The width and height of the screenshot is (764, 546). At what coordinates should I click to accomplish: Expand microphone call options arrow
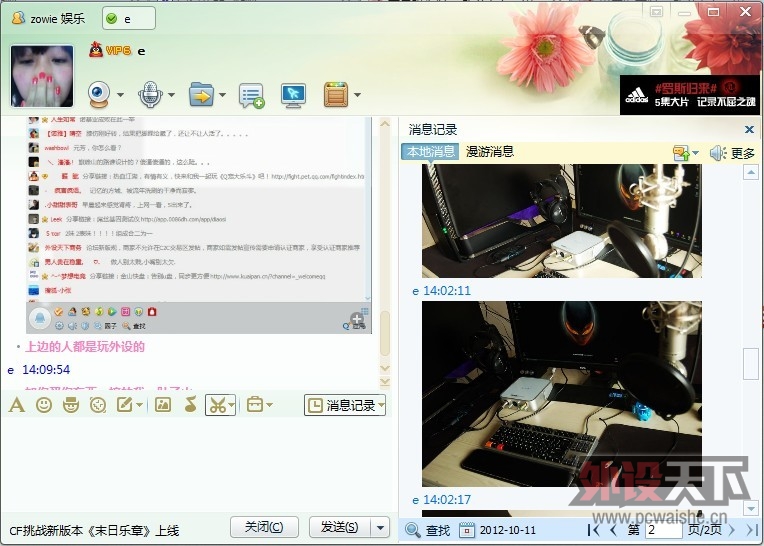click(x=171, y=95)
